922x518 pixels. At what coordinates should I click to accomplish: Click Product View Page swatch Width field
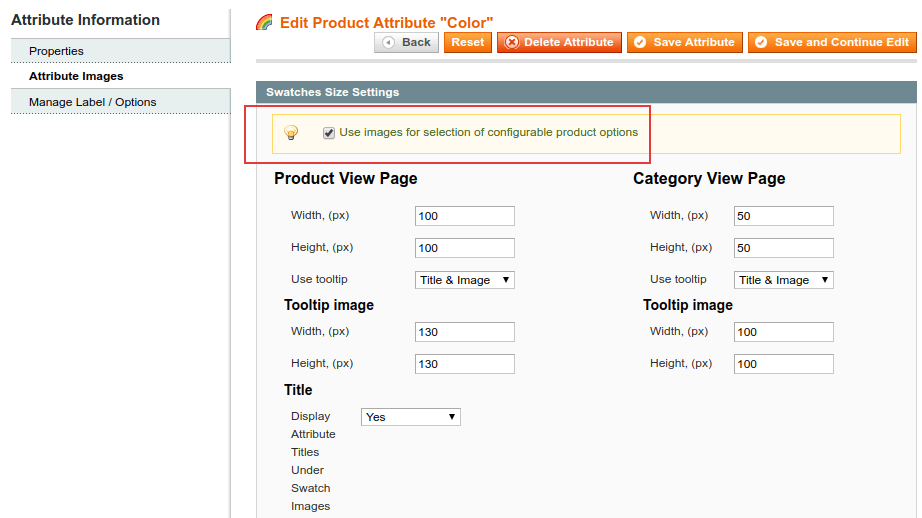[x=465, y=216]
